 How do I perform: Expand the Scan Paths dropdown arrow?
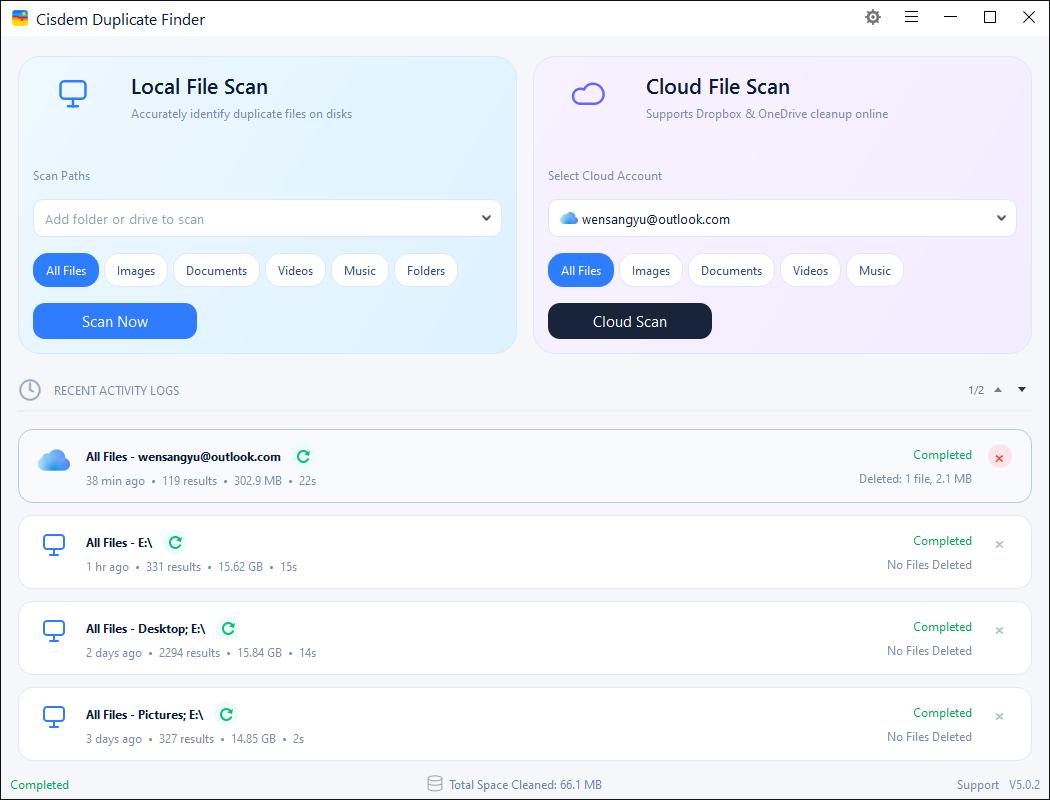point(486,218)
